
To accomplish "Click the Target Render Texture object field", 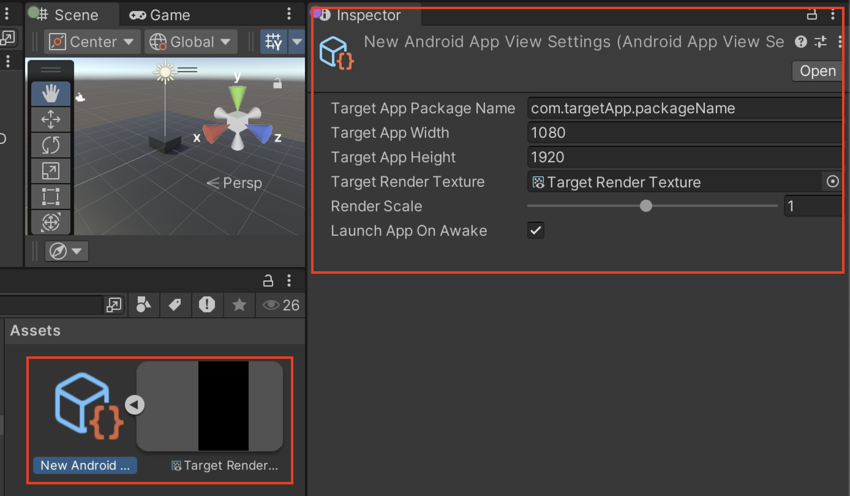I will tap(675, 182).
